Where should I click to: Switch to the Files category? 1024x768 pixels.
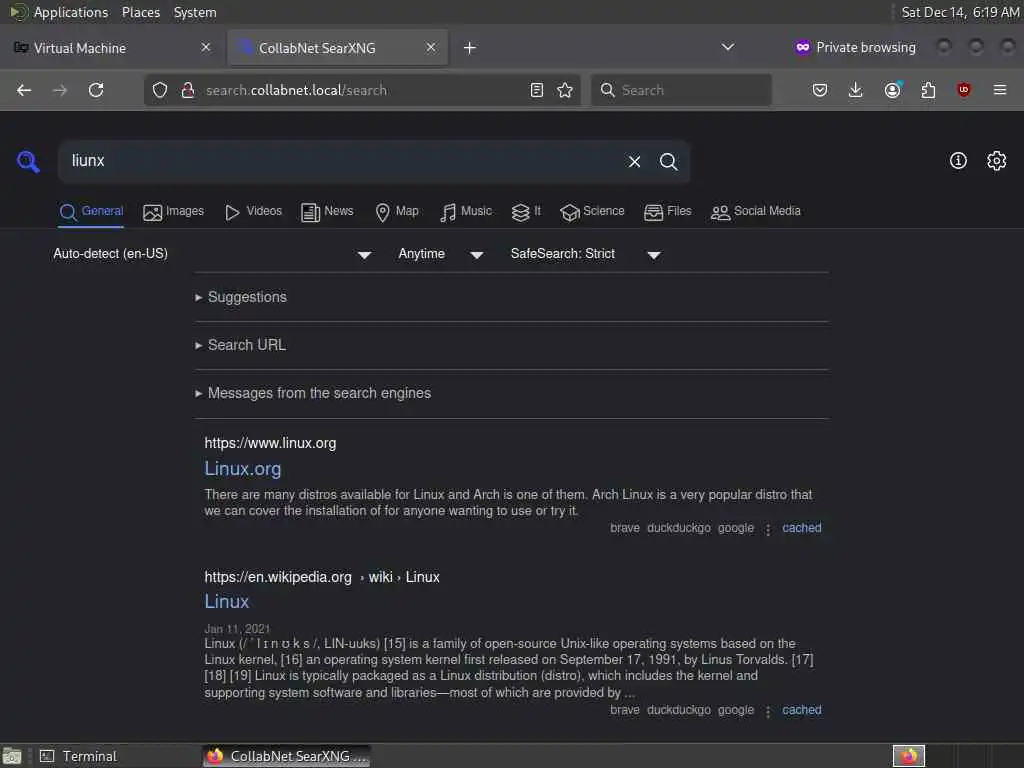[667, 212]
